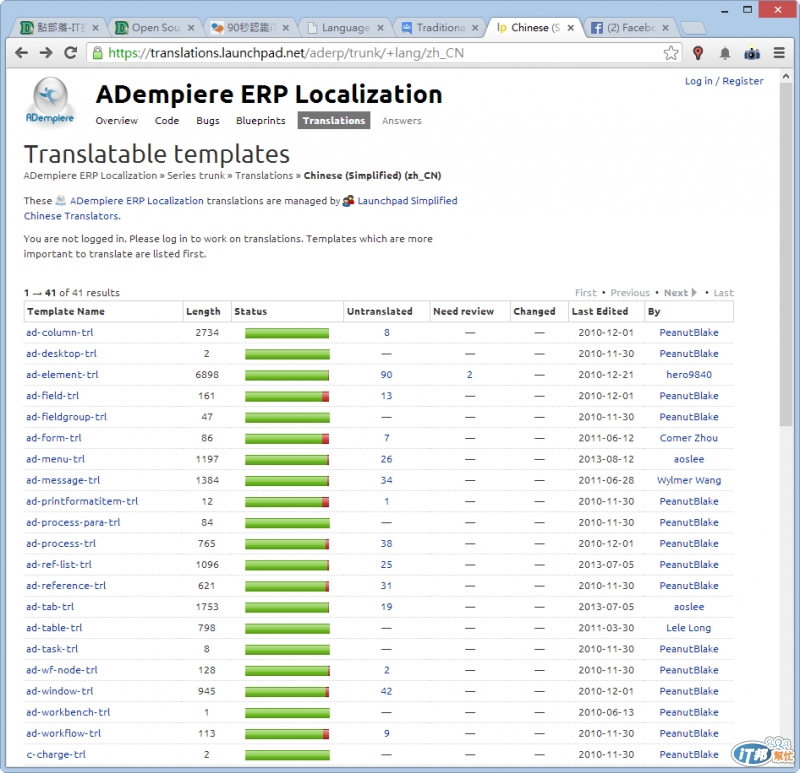Open the ad-wf-node-trl template
Screen dimensions: 800x773
tap(62, 670)
